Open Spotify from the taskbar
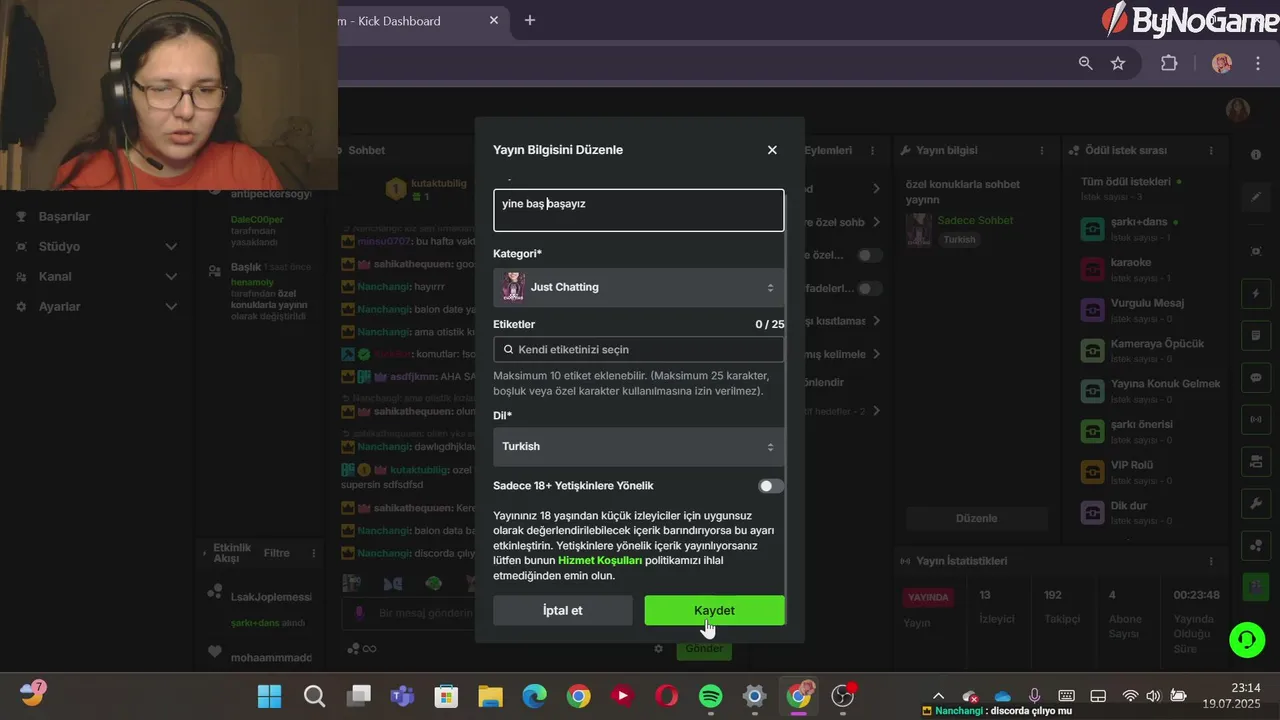The width and height of the screenshot is (1280, 720). [710, 696]
